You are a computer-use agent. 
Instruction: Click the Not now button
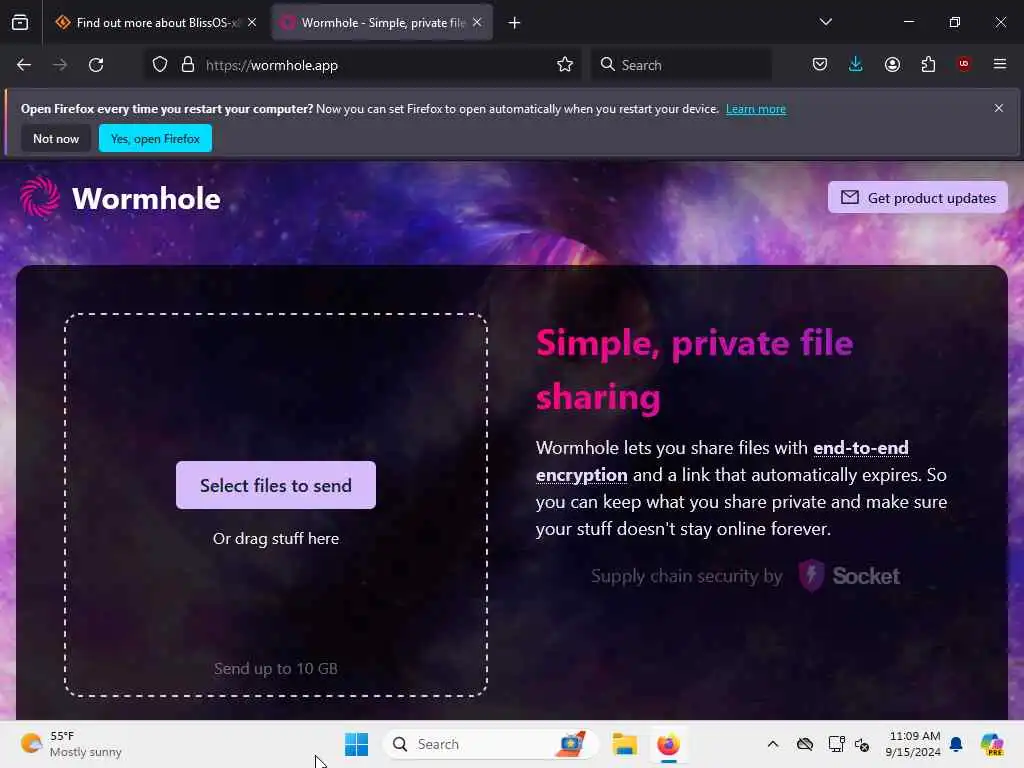click(56, 138)
